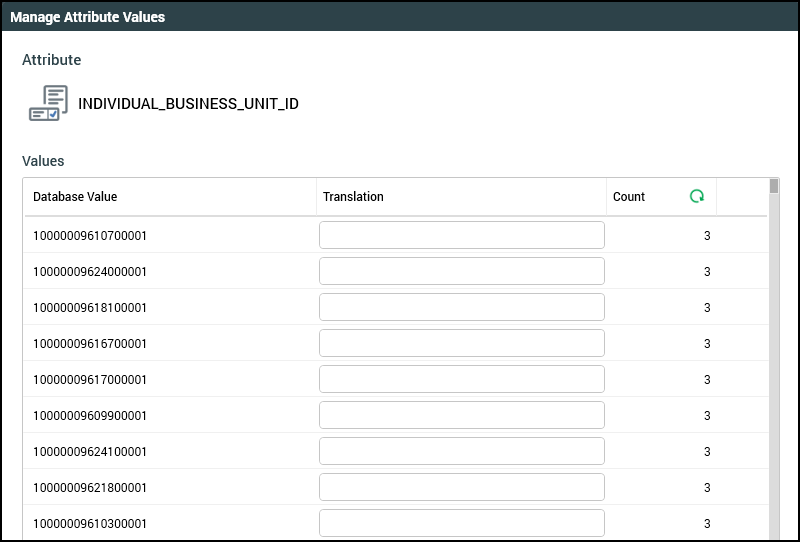Select translation box for 10000009621800001
The height and width of the screenshot is (542, 800).
coord(461,487)
